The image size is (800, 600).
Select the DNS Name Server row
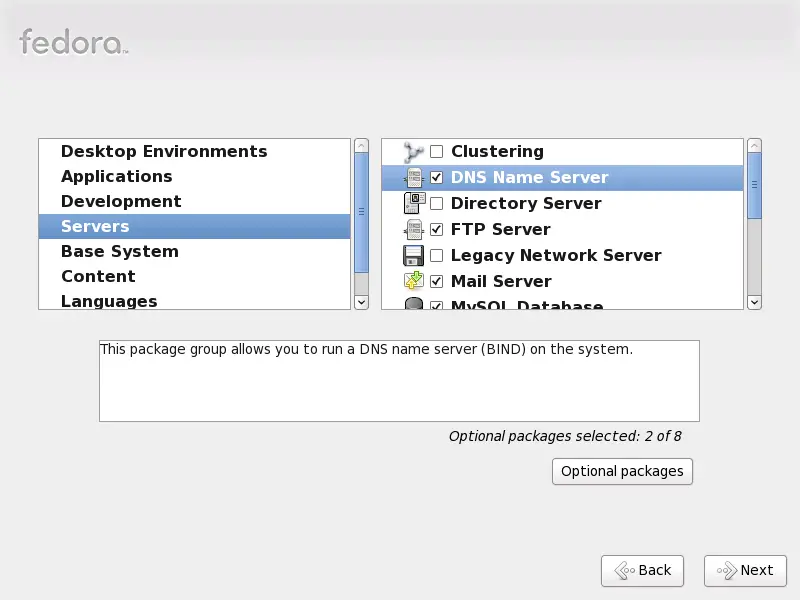click(x=562, y=178)
